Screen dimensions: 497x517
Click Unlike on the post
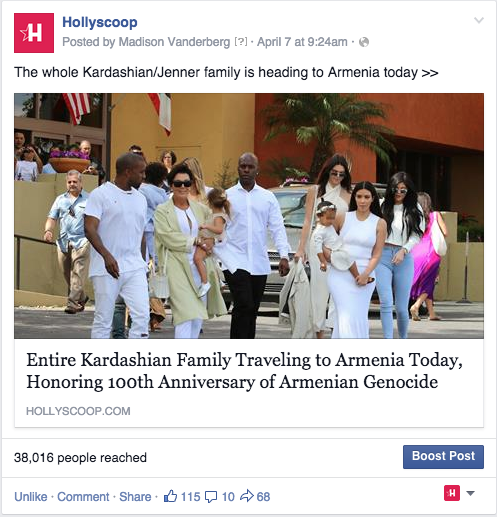31,497
